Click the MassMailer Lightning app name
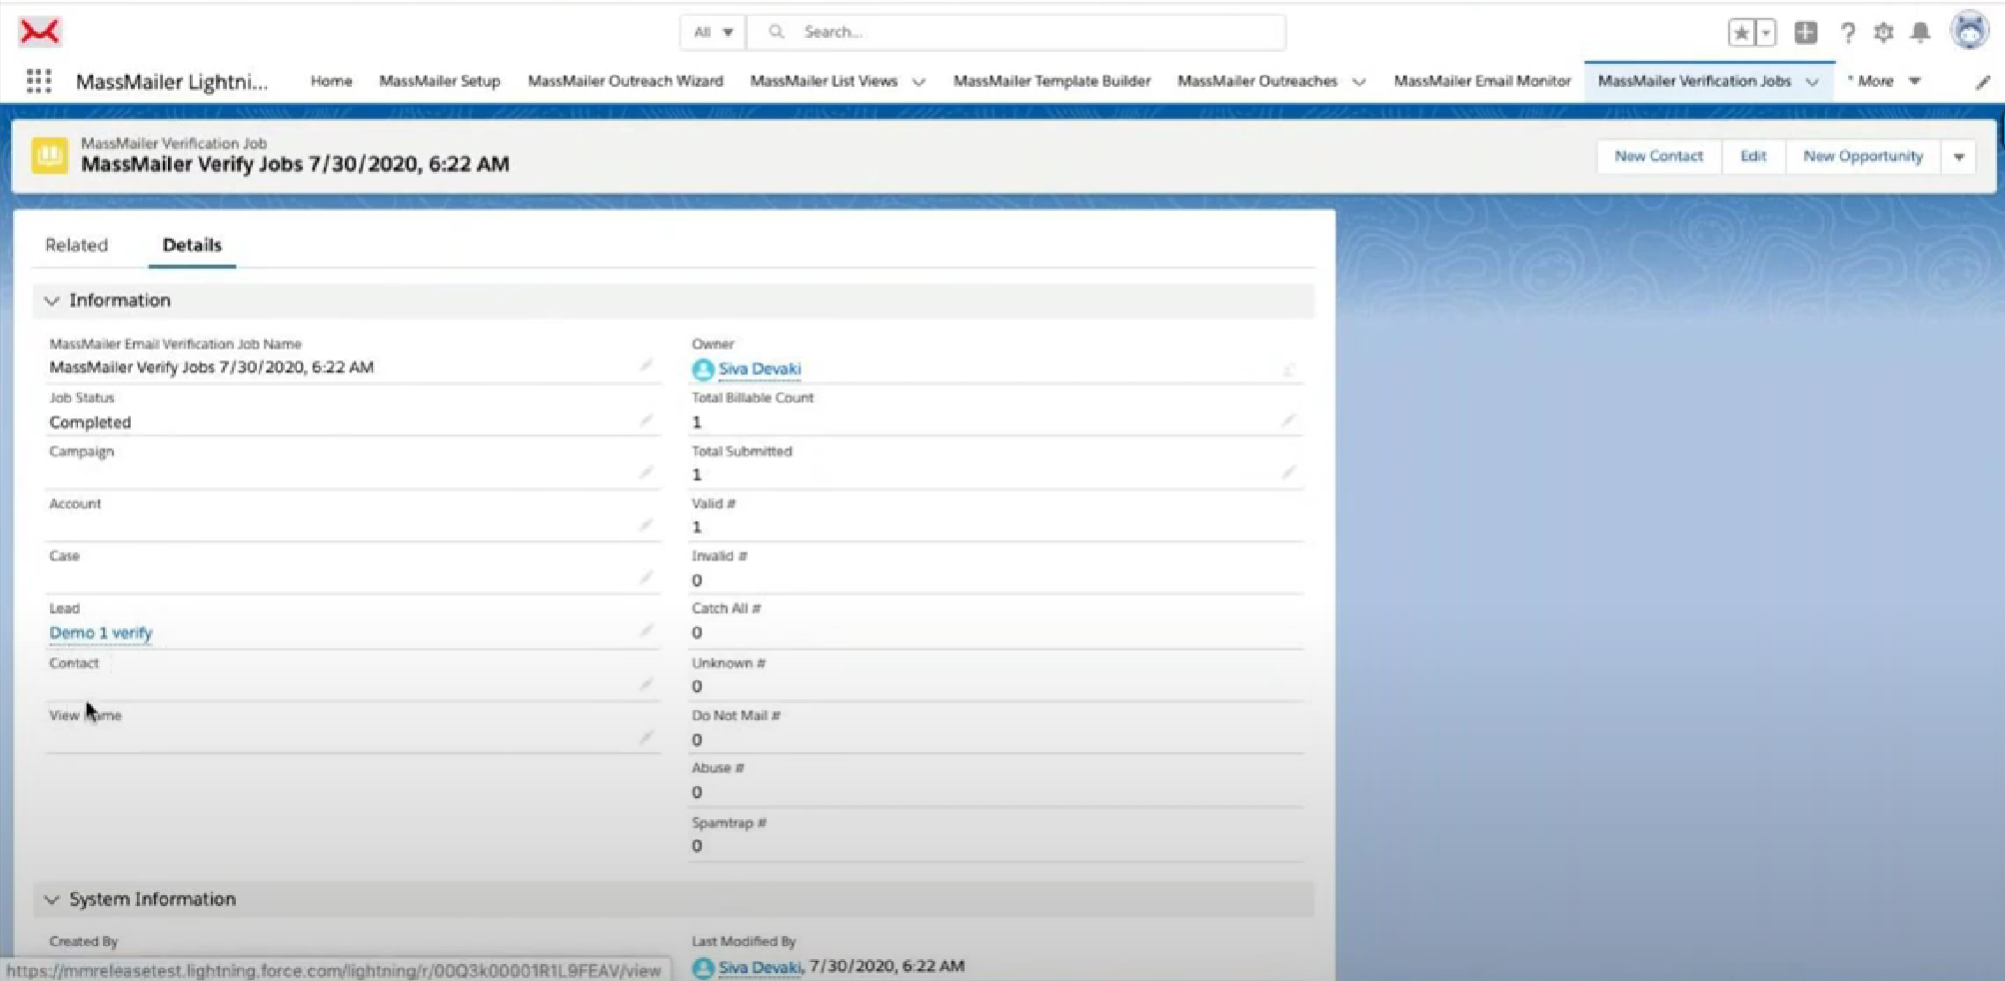Screen dimensions: 2005x981 [x=172, y=82]
